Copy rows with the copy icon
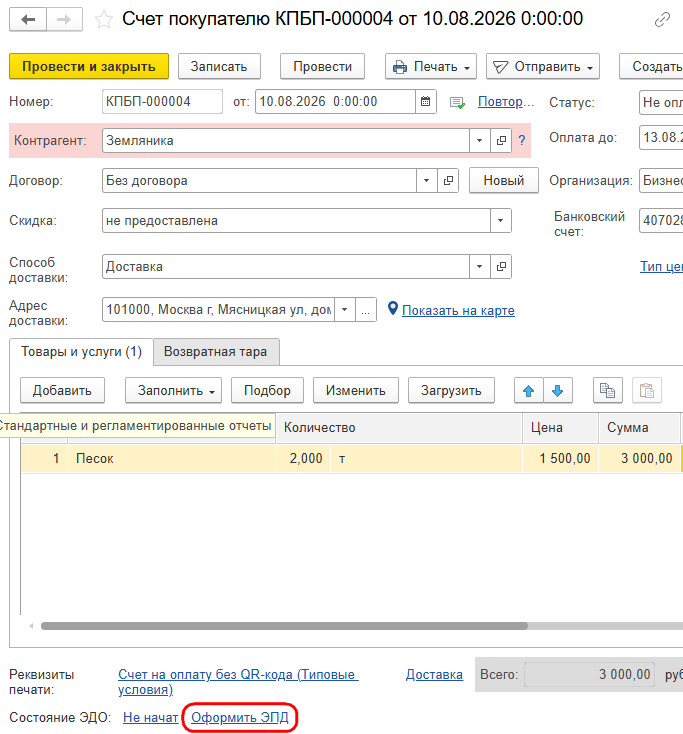This screenshot has height=734, width=683. point(608,390)
